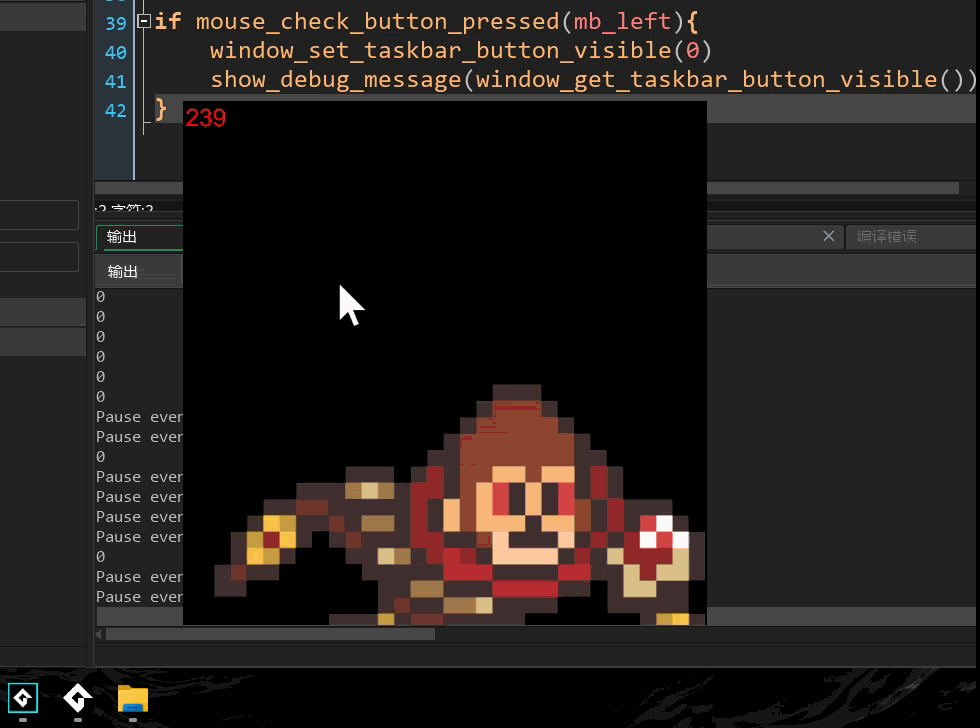Select the inner 输出 sub-tab
Image resolution: width=980 pixels, height=728 pixels.
(x=138, y=271)
